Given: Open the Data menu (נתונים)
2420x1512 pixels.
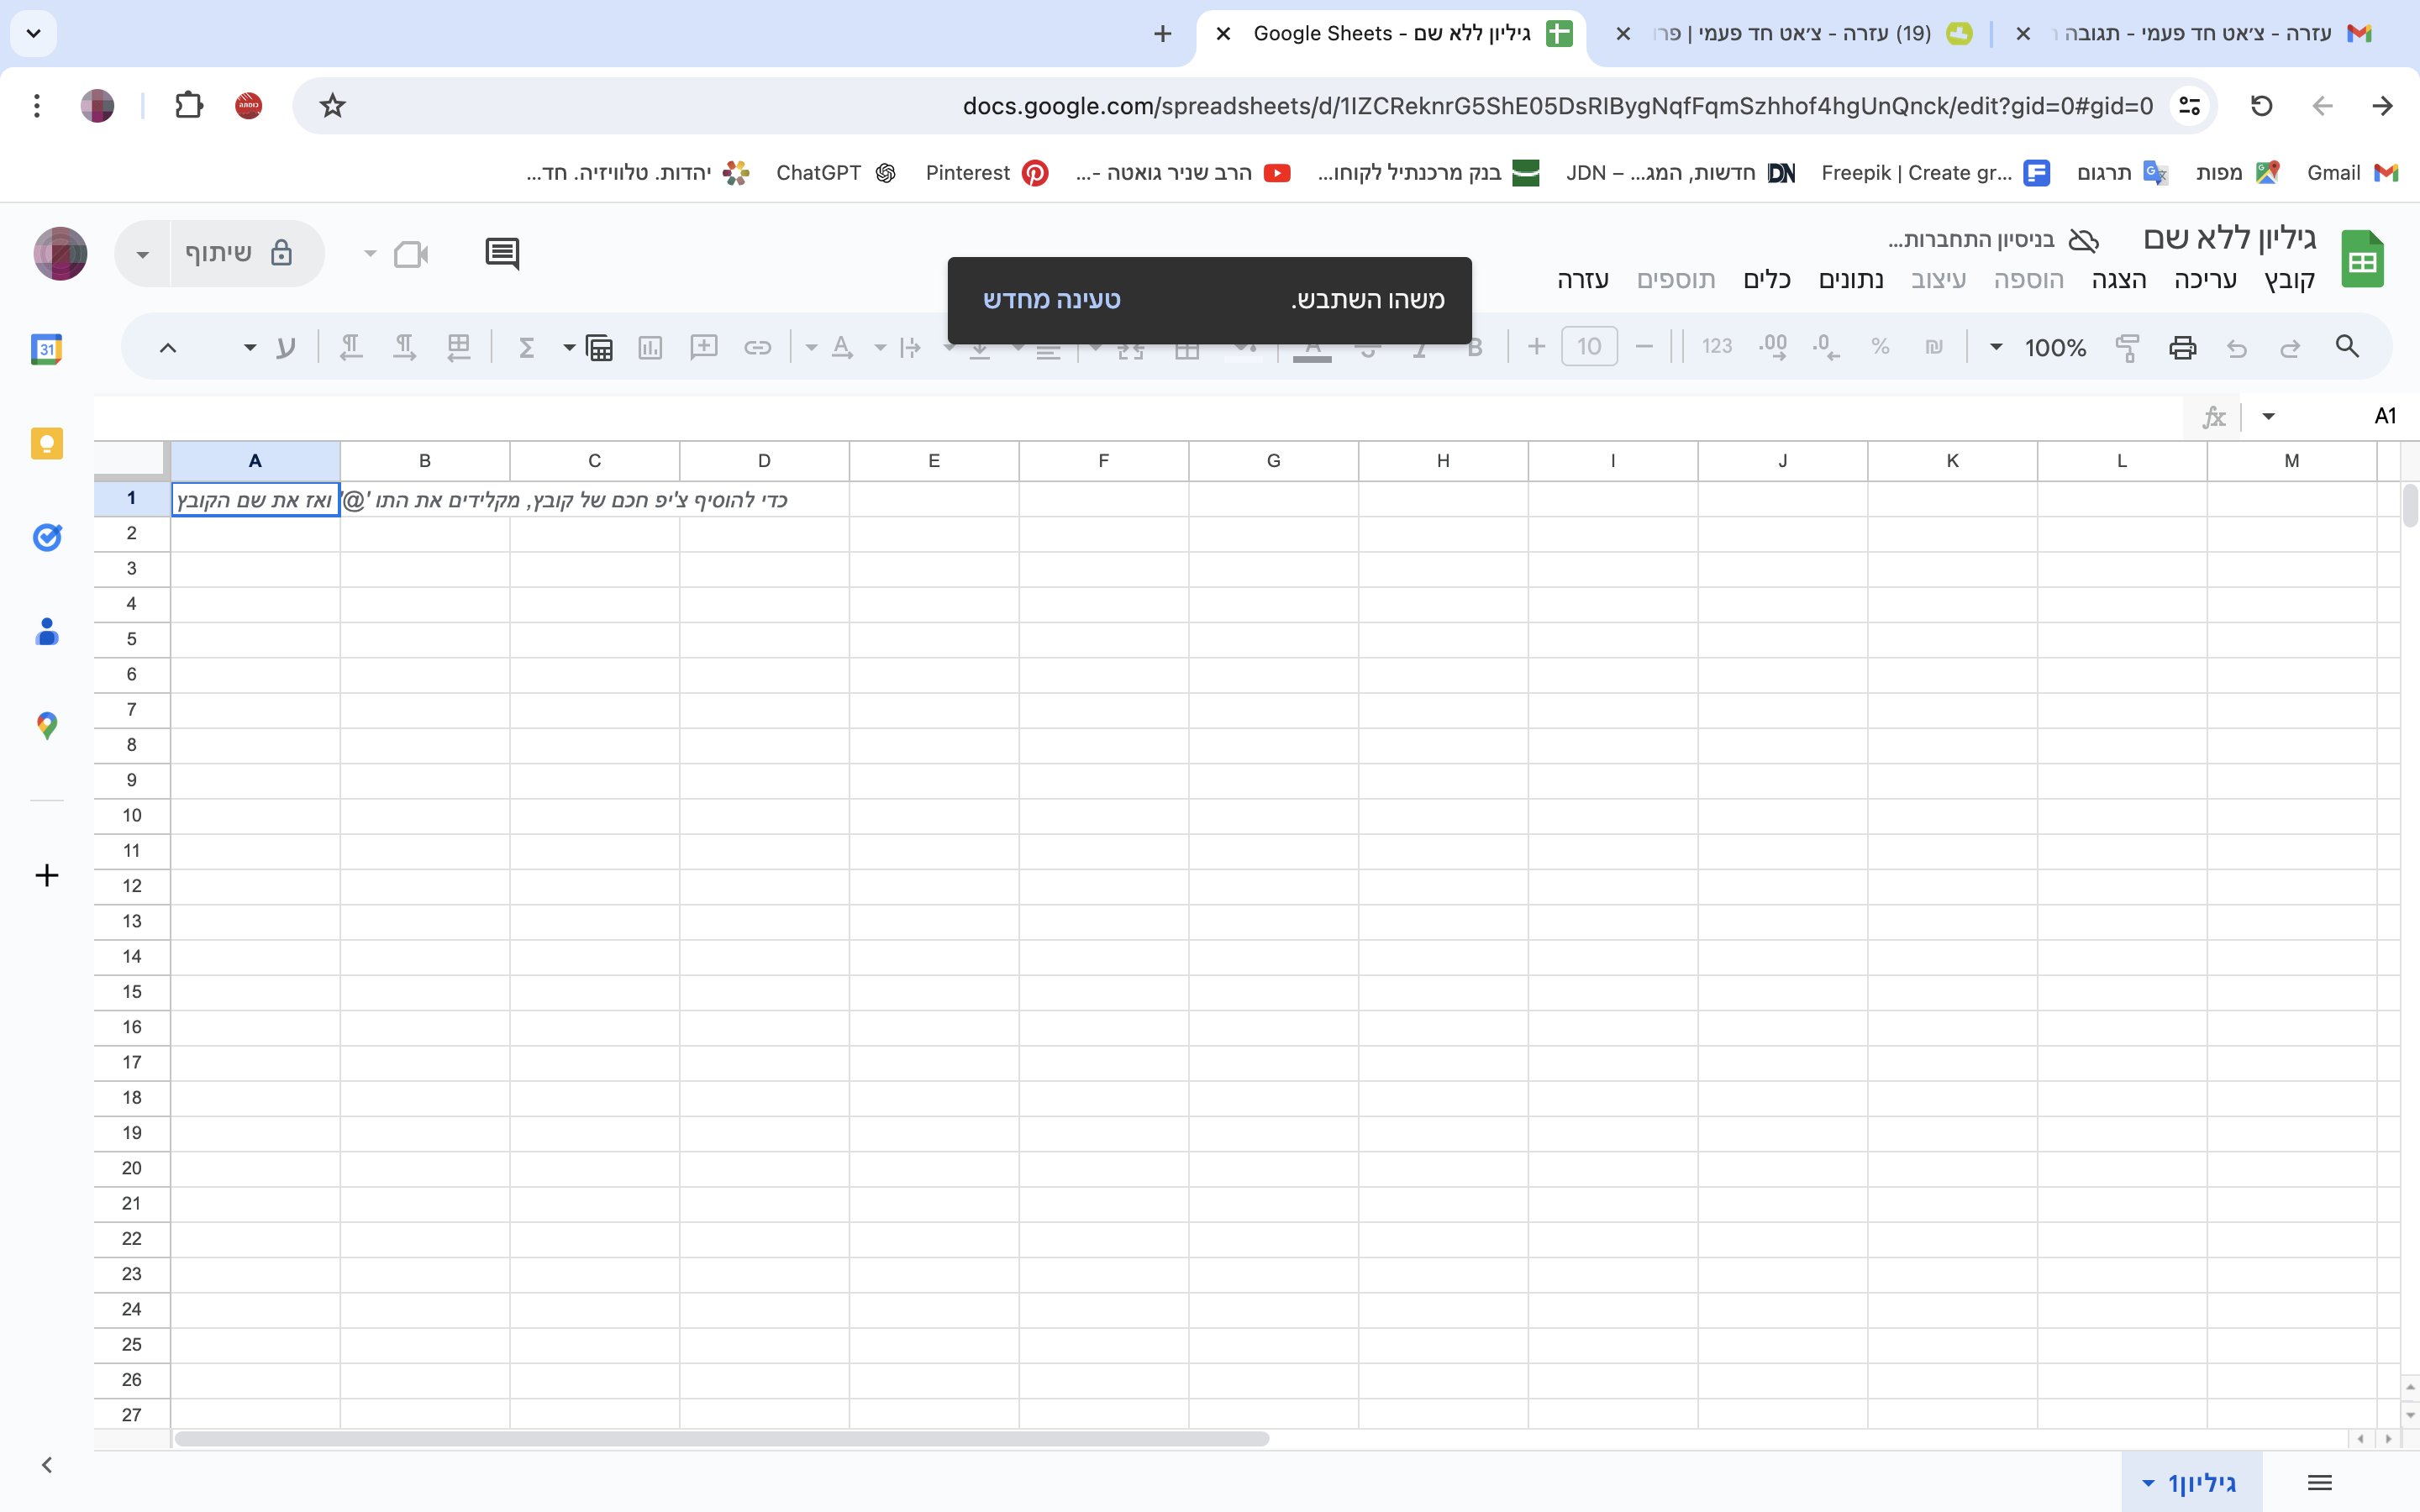Looking at the screenshot, I should 1850,280.
